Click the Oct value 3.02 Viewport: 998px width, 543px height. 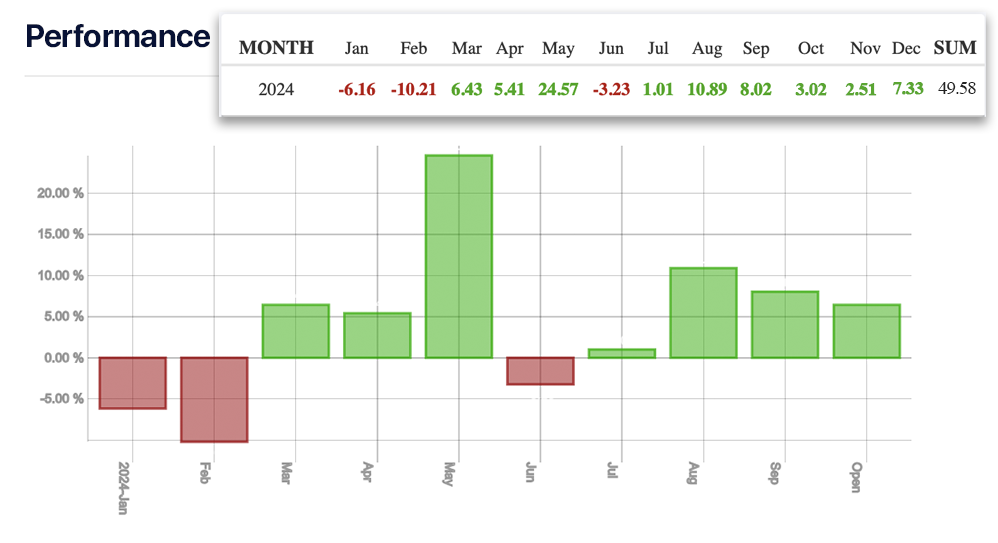[811, 89]
